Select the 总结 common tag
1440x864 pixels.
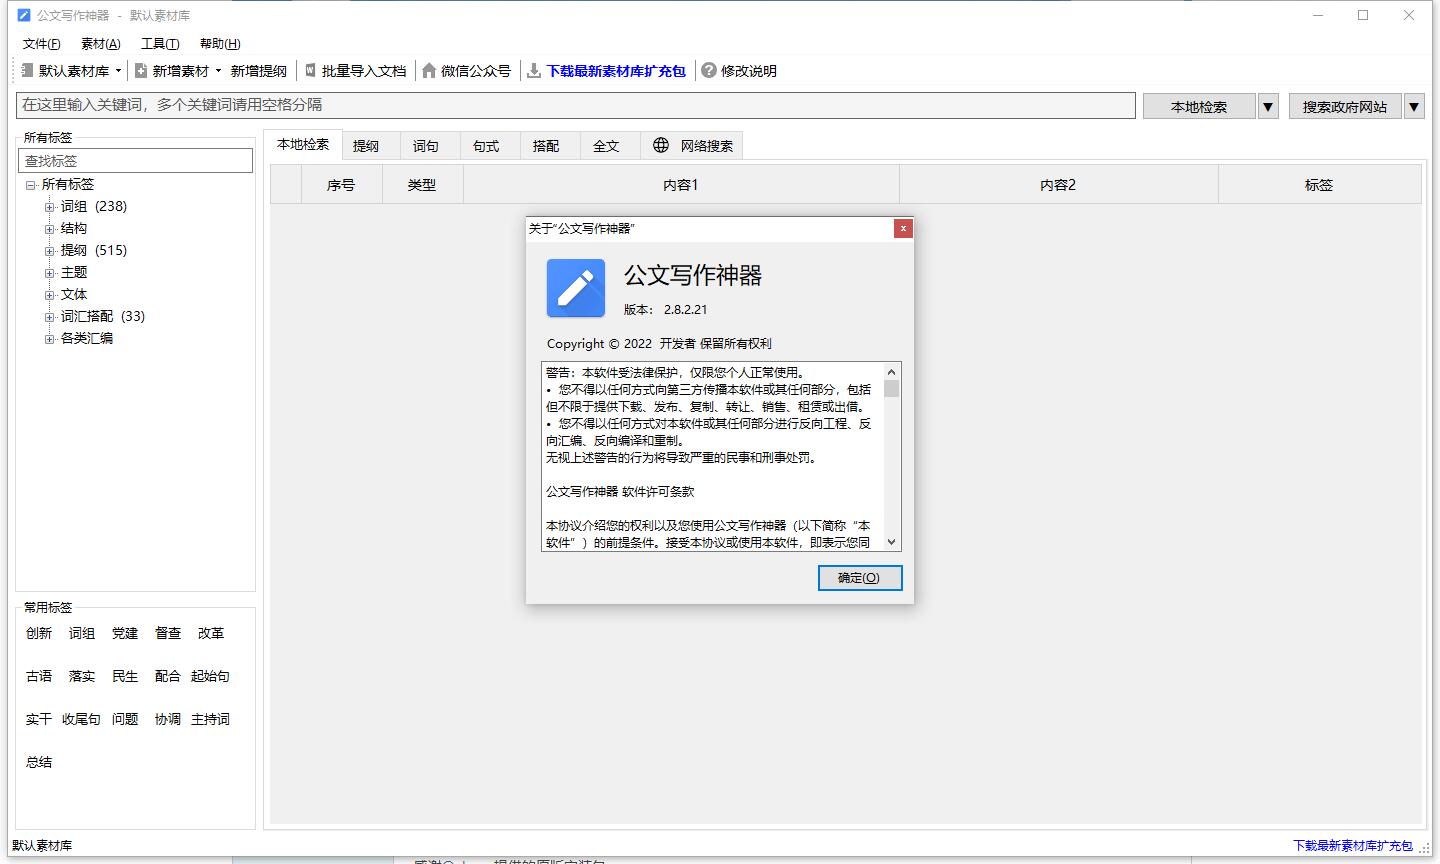tap(39, 762)
